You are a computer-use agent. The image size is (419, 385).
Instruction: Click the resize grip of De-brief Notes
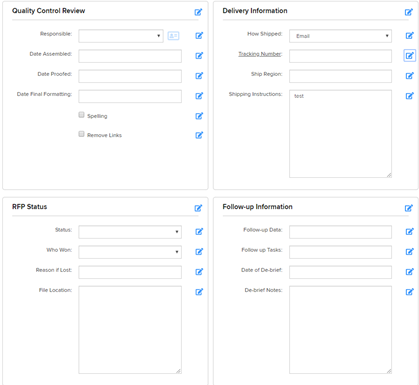(x=389, y=371)
